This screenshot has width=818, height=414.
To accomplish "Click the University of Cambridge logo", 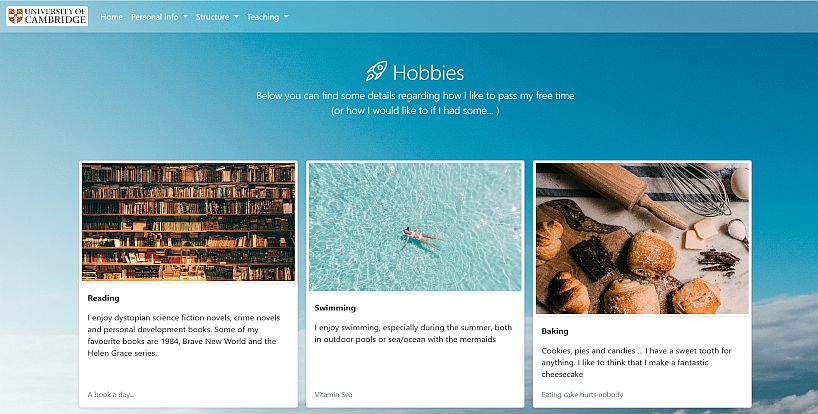I will [x=47, y=16].
